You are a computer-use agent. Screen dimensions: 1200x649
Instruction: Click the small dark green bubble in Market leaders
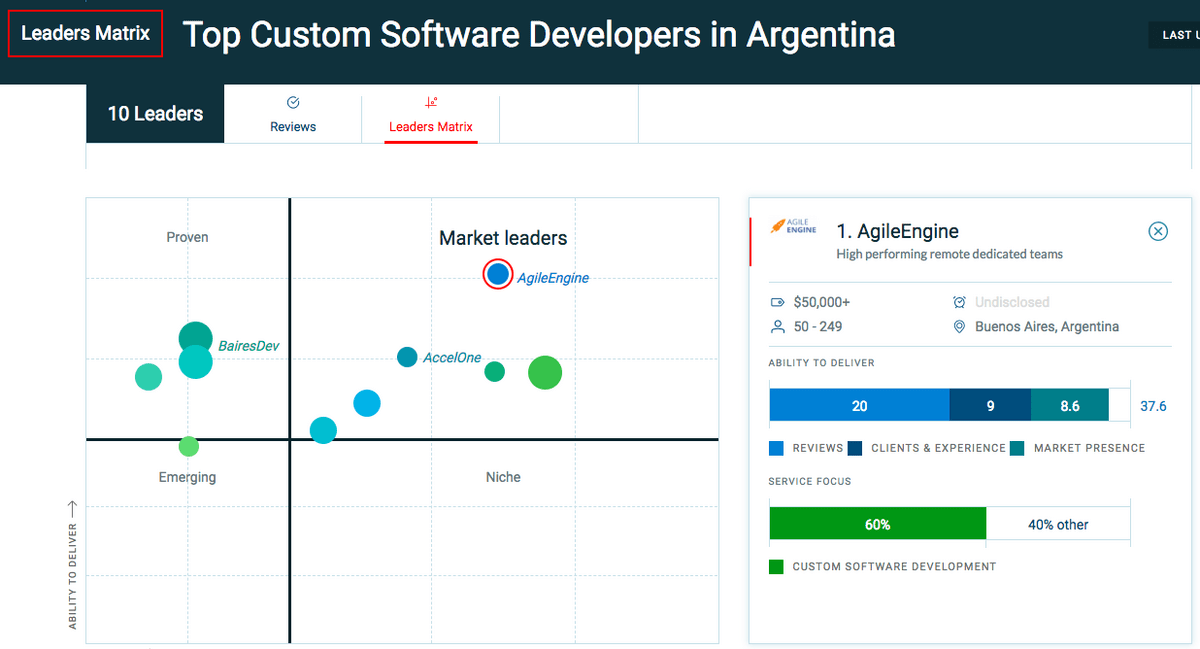click(494, 371)
